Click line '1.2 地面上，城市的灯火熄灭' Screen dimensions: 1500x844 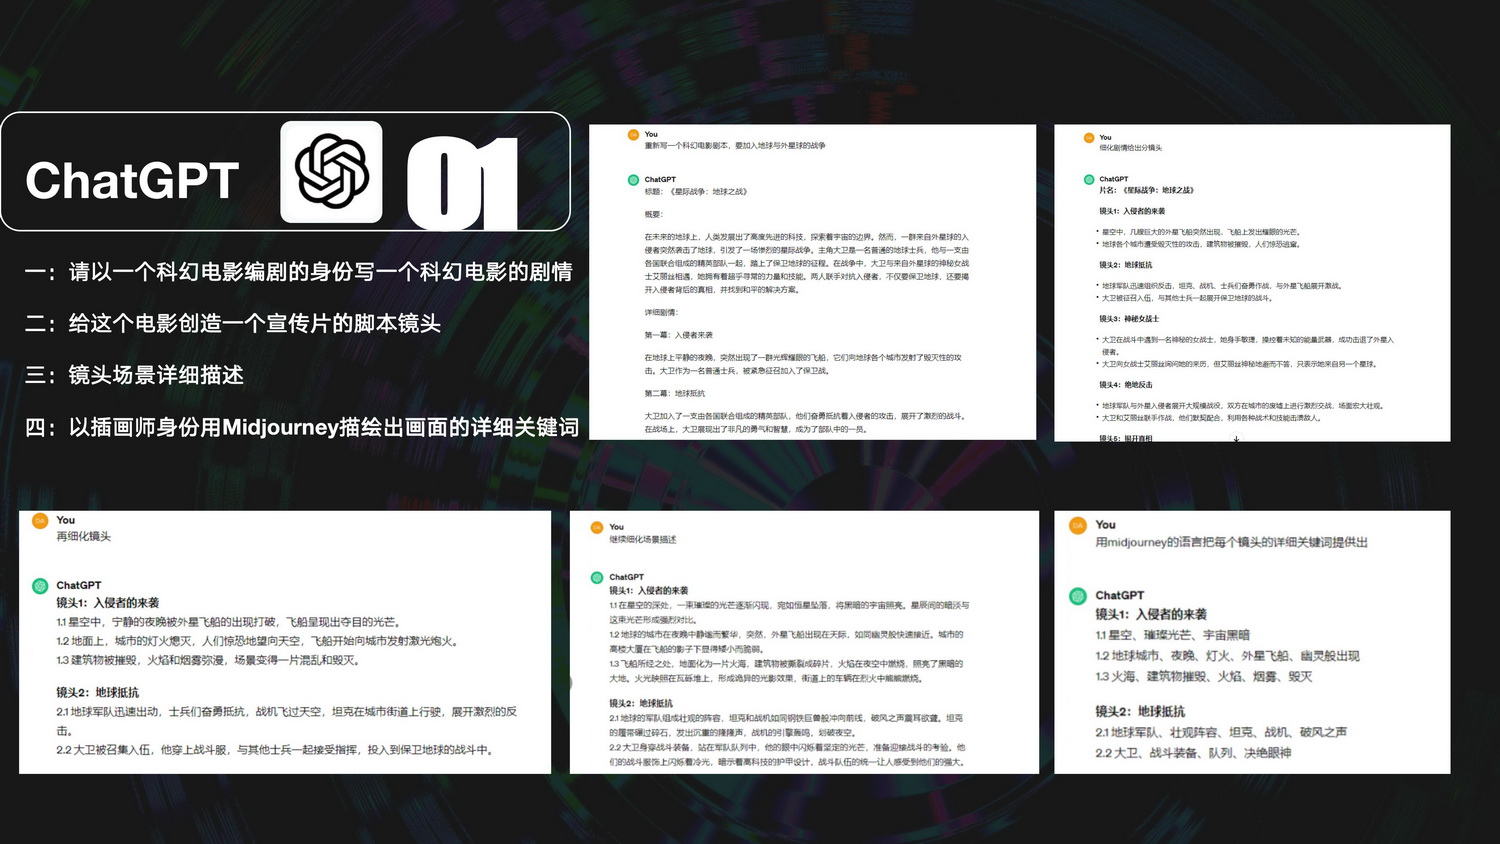259,641
